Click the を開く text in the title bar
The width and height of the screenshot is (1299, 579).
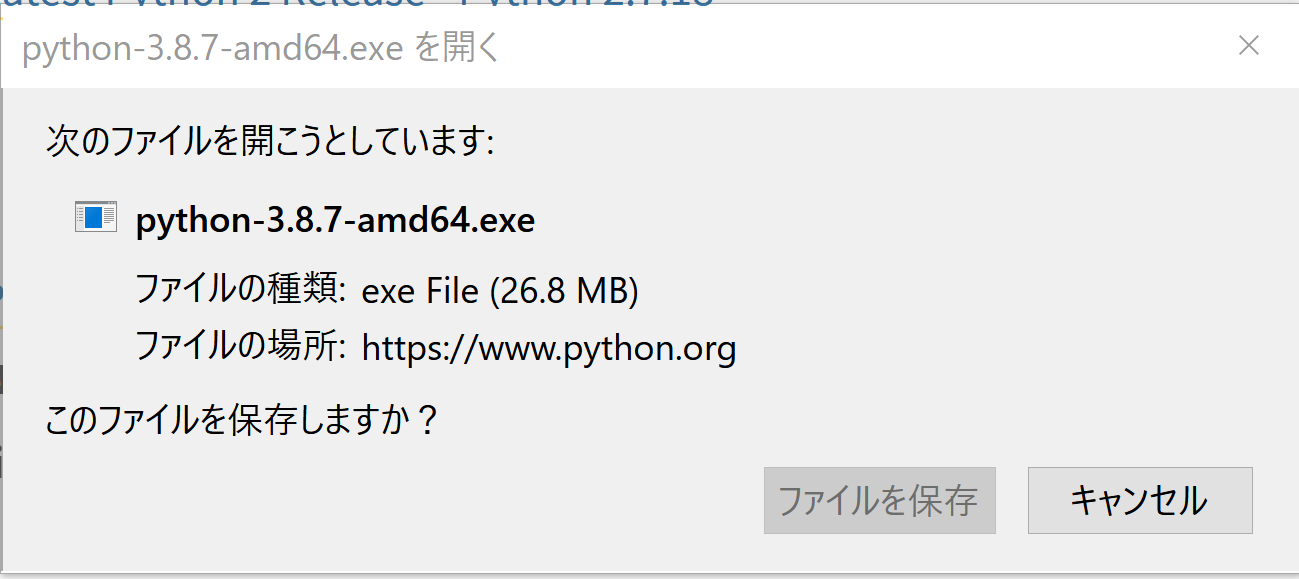456,49
